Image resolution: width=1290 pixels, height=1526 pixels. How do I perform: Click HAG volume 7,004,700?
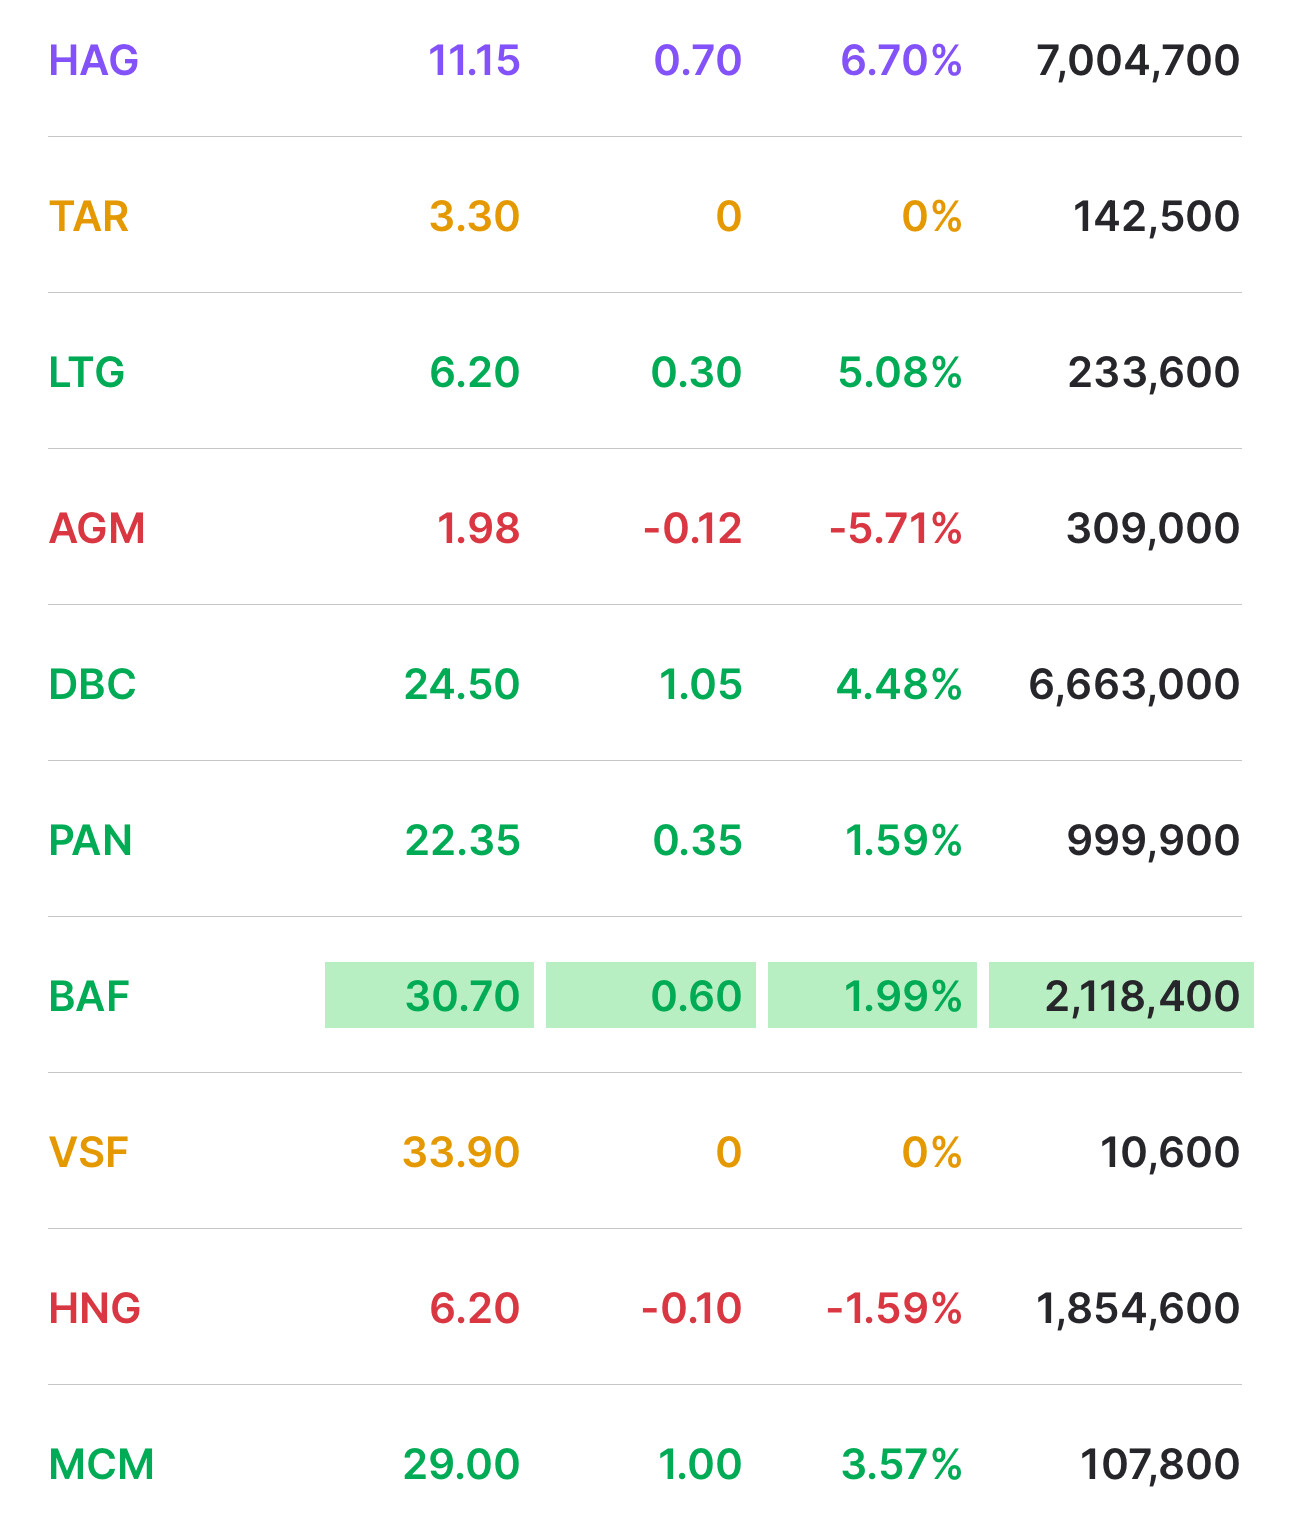click(x=1138, y=61)
